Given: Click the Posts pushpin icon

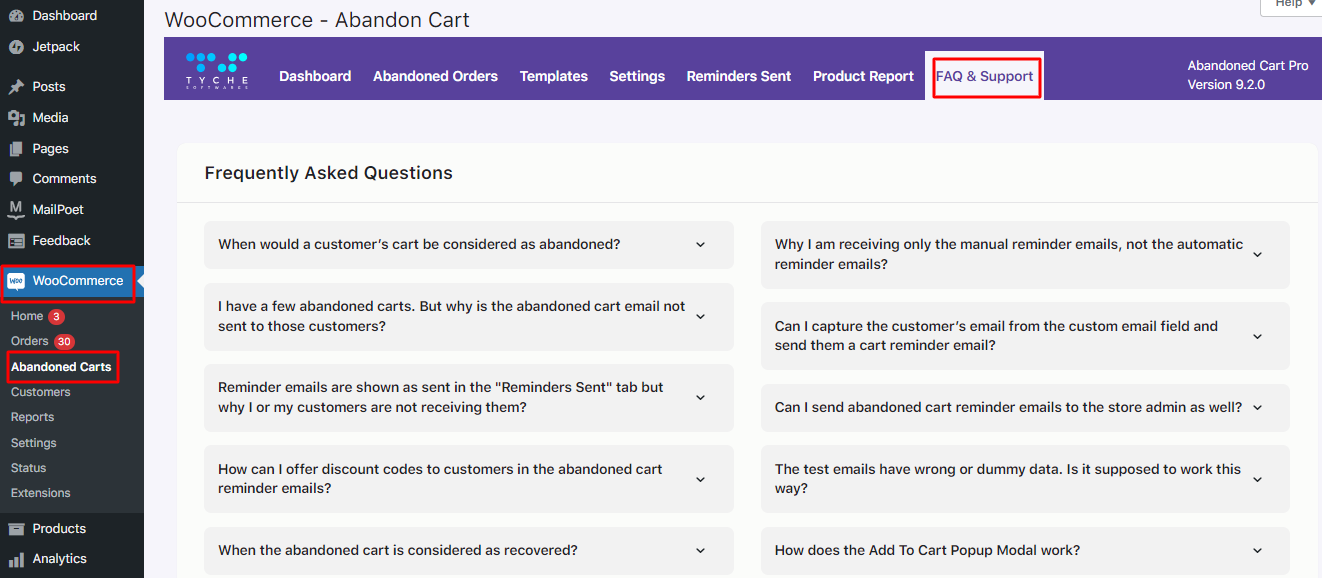Looking at the screenshot, I should [16, 87].
